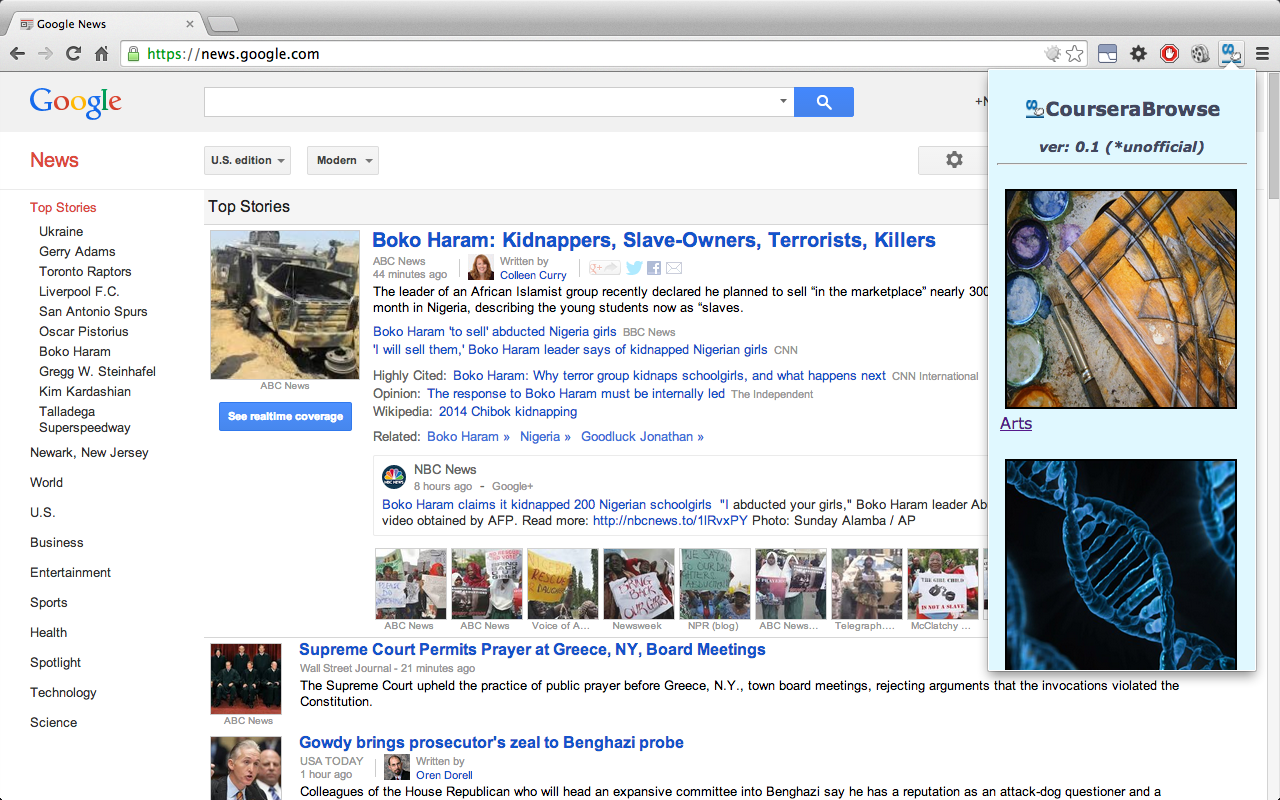1280x800 pixels.
Task: Click the red circular extension icon
Action: click(x=1169, y=54)
